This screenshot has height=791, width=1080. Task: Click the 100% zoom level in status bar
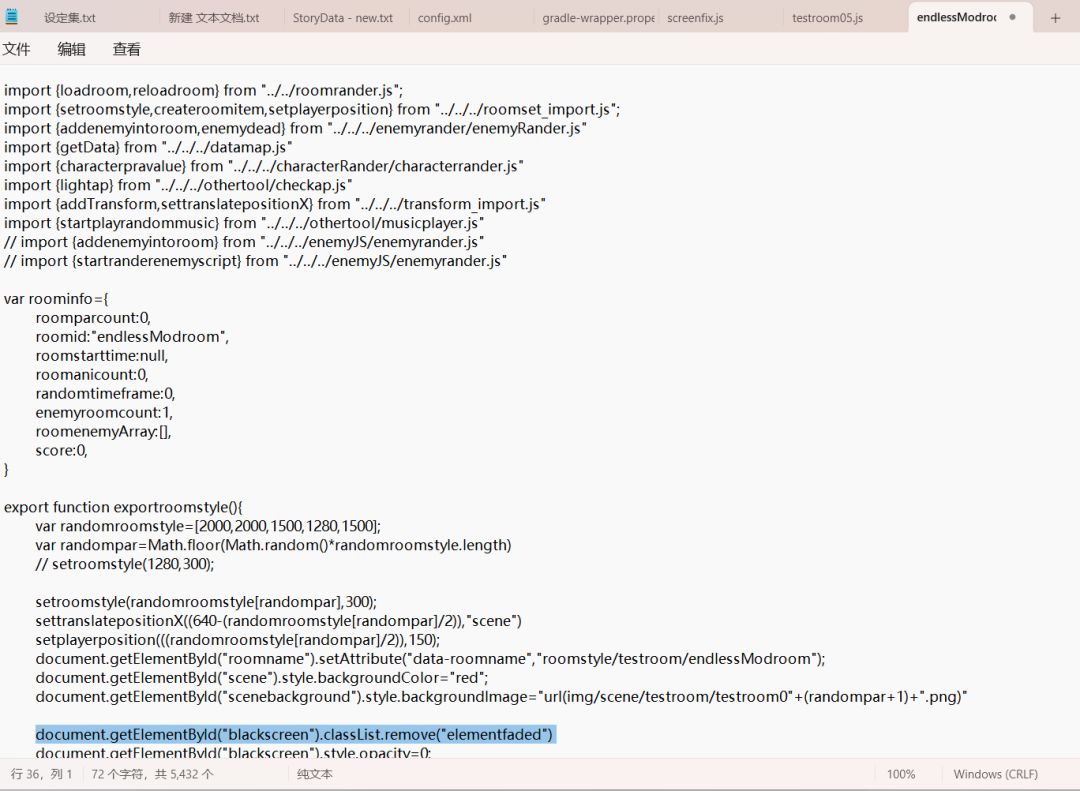tap(901, 774)
